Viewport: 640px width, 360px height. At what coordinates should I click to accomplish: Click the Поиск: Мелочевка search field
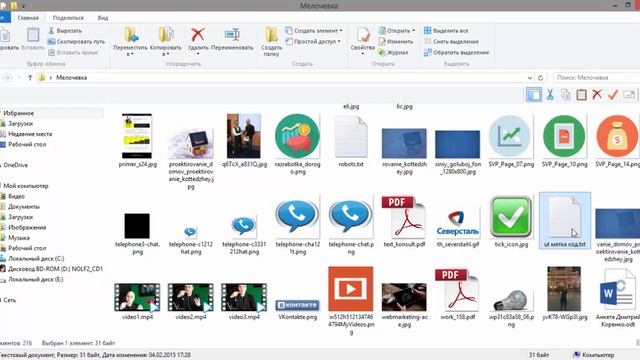pyautogui.click(x=596, y=78)
